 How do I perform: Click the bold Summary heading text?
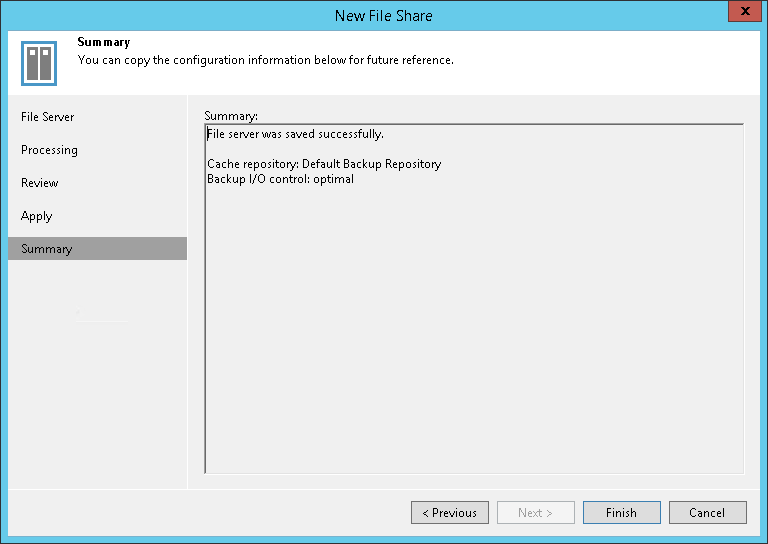pos(104,42)
